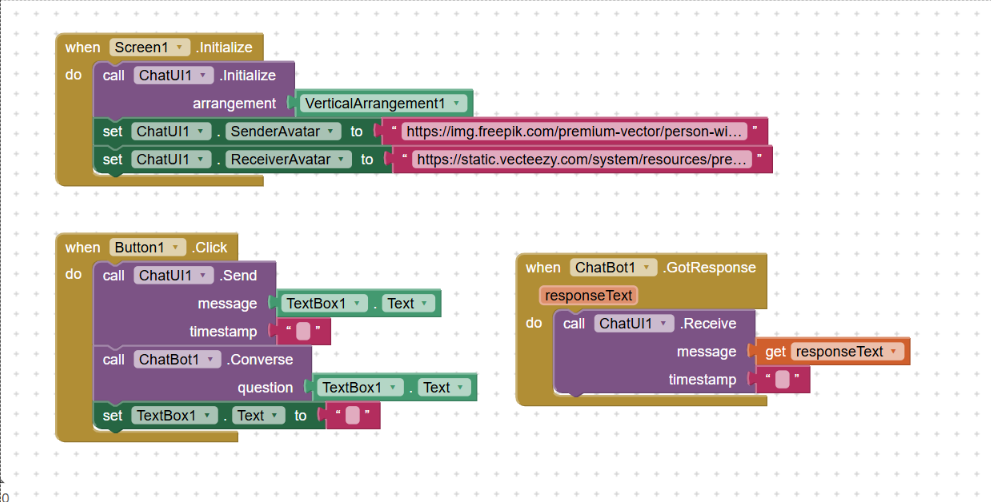This screenshot has width=991, height=502.
Task: Open ChatUI1 dropdown in the Send call block
Action: pyautogui.click(x=204, y=275)
